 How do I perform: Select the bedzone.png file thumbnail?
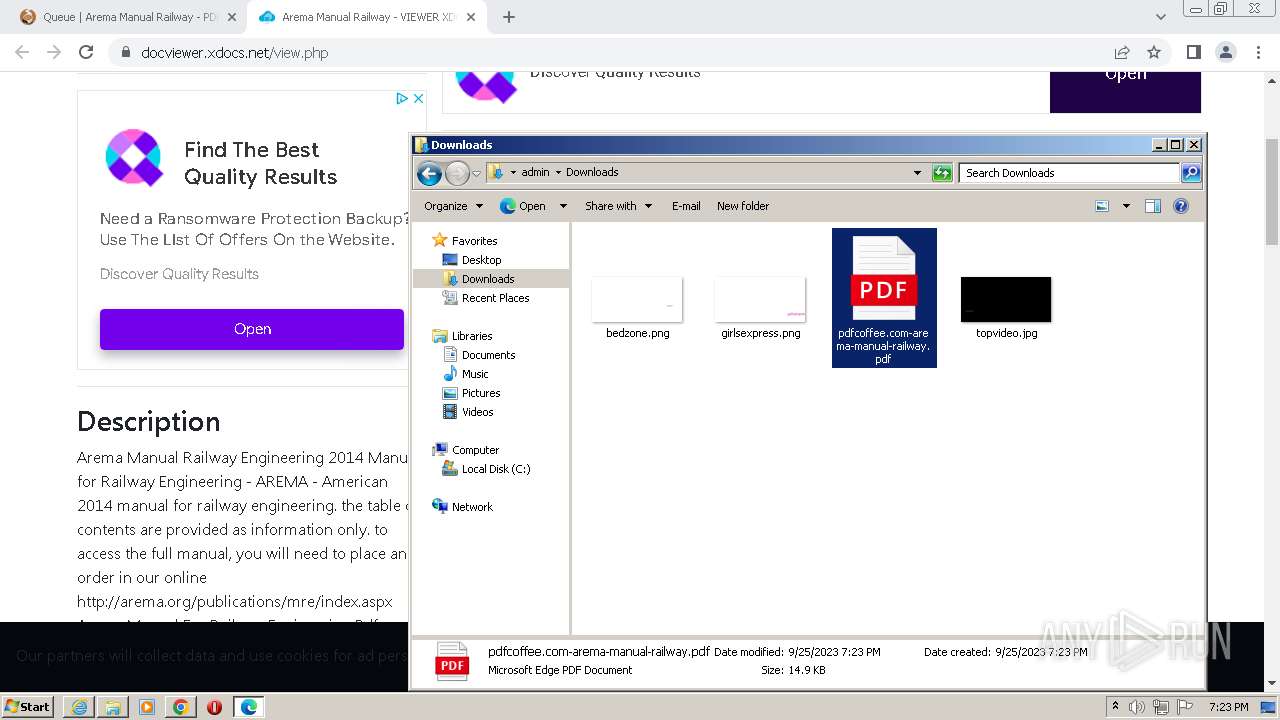pos(637,300)
